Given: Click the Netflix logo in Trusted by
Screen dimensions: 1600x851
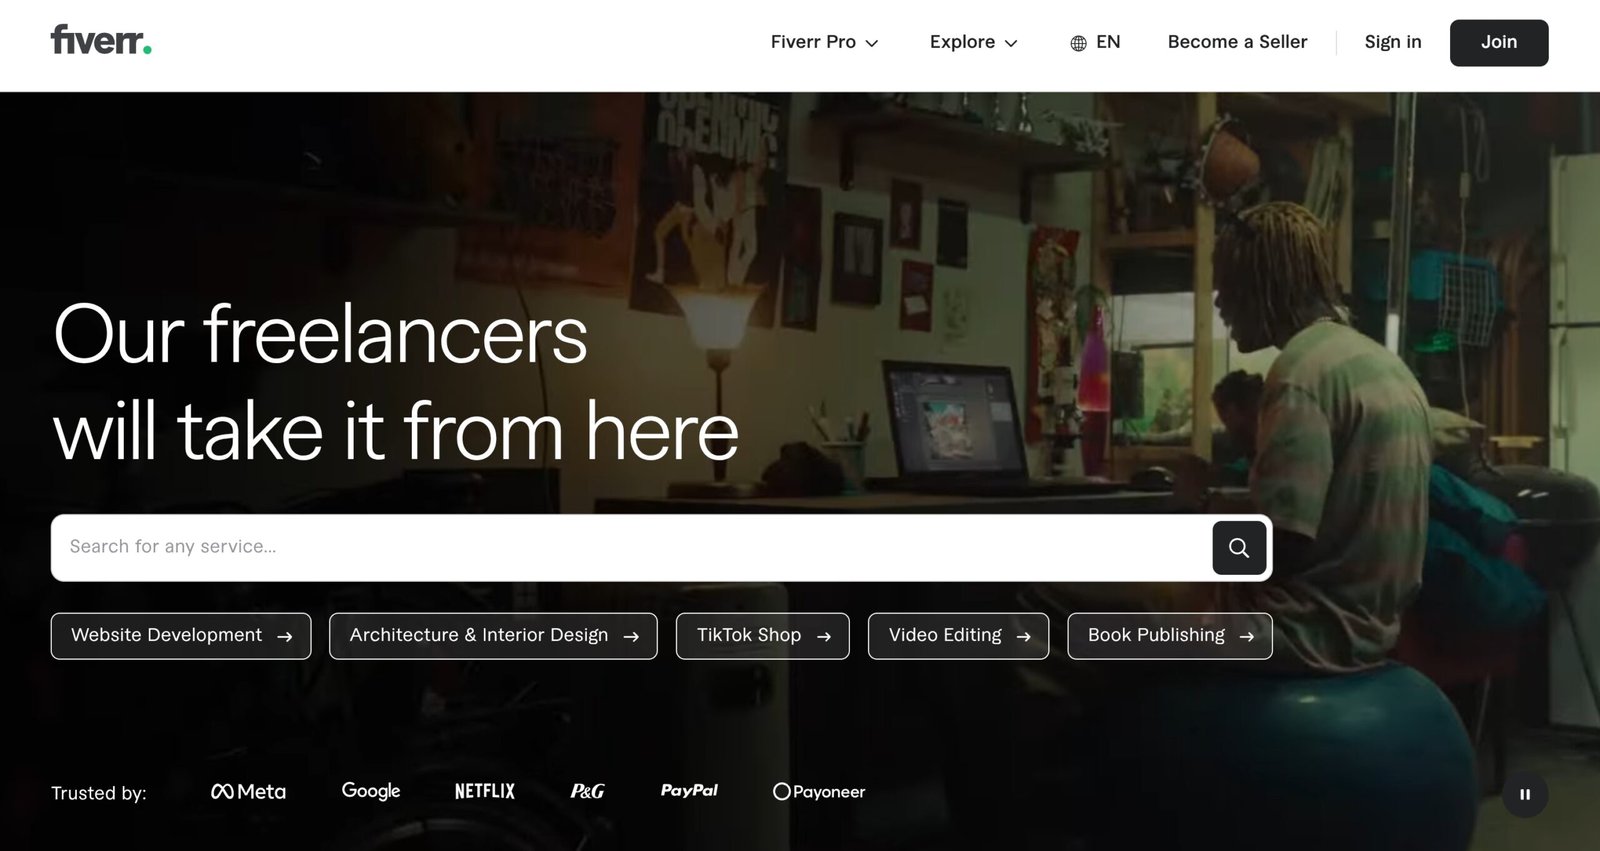Looking at the screenshot, I should pyautogui.click(x=485, y=791).
